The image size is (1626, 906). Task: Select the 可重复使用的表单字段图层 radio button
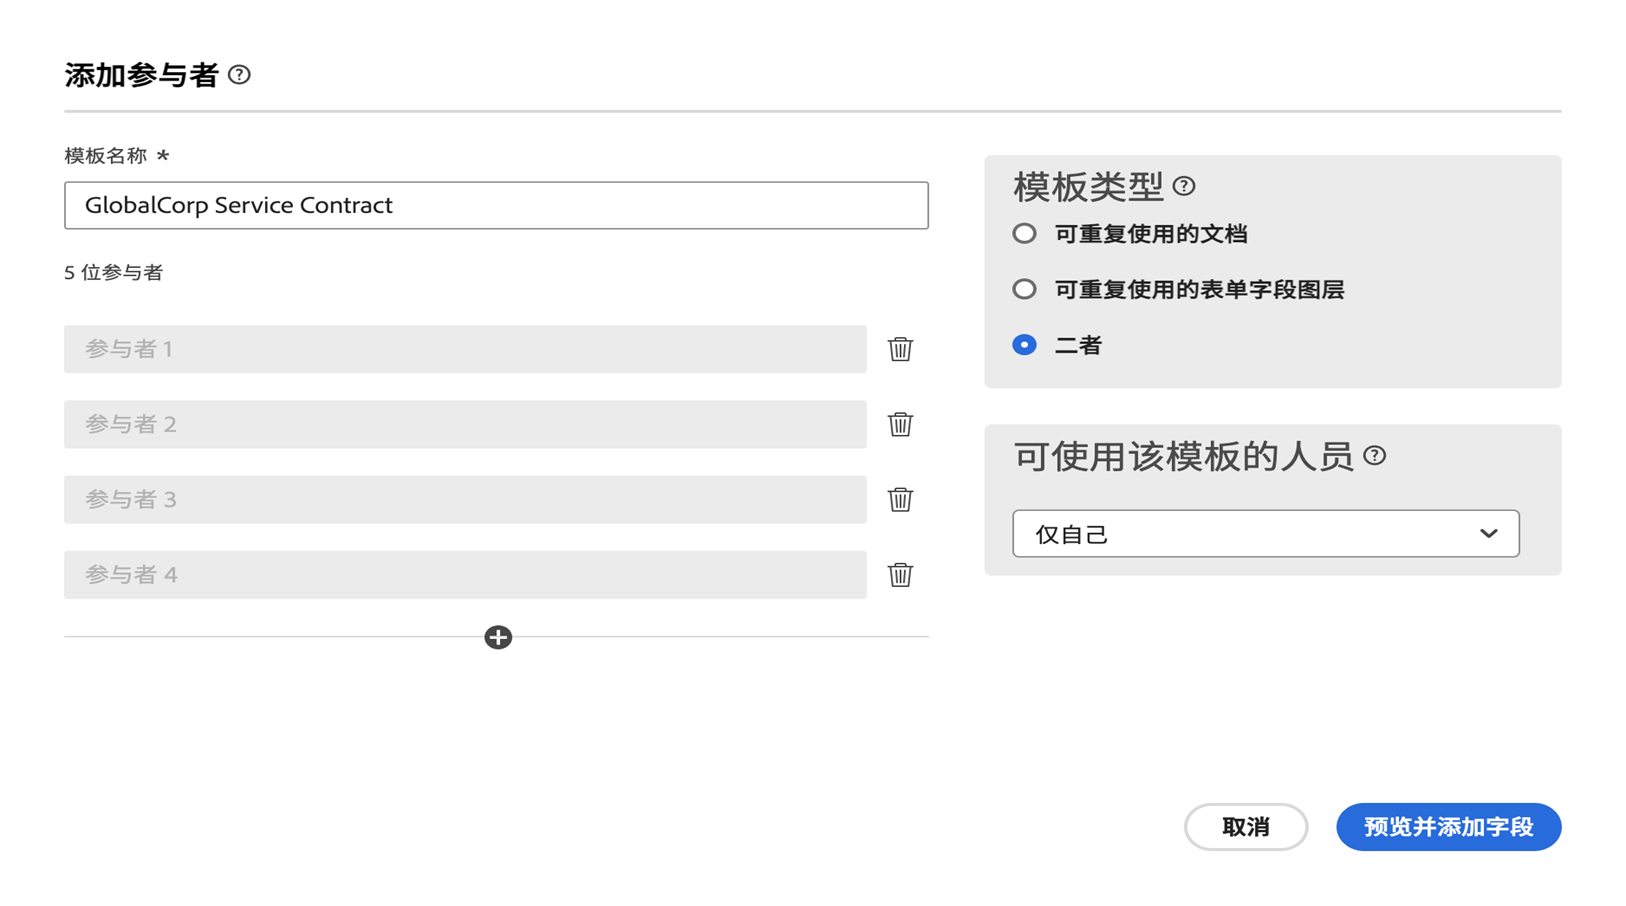[1024, 288]
